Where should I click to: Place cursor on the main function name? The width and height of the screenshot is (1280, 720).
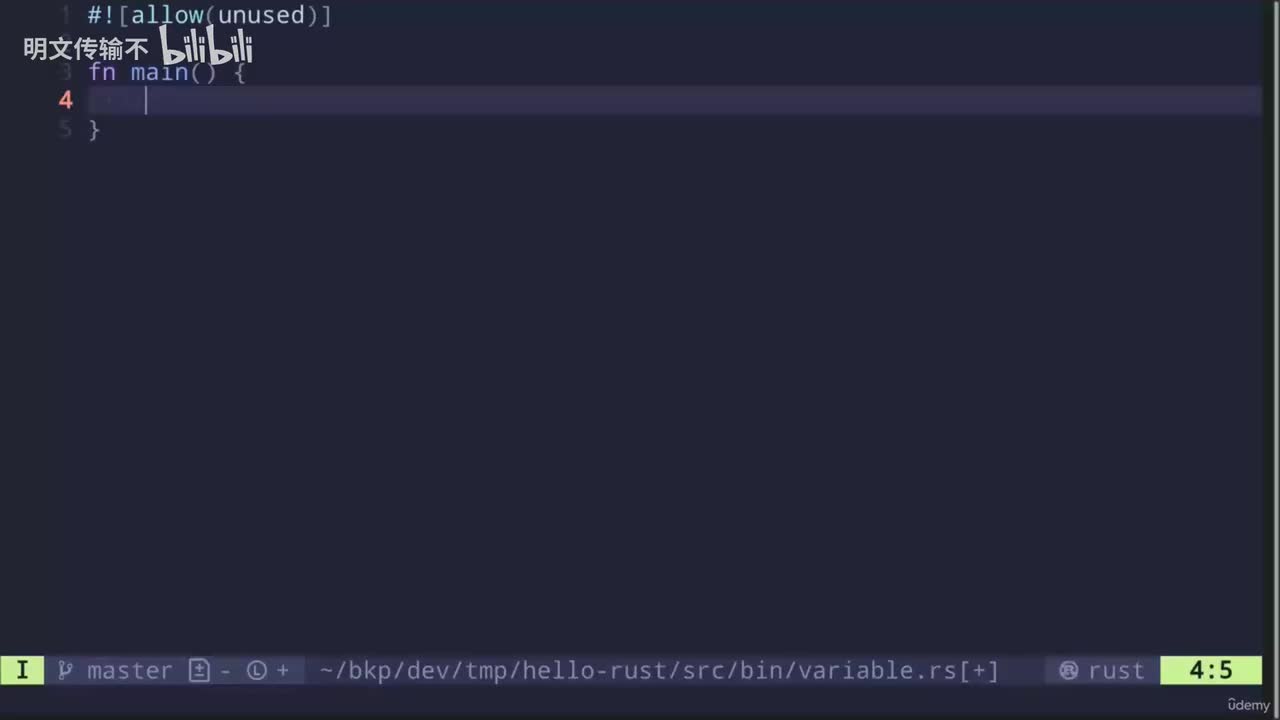pos(159,72)
